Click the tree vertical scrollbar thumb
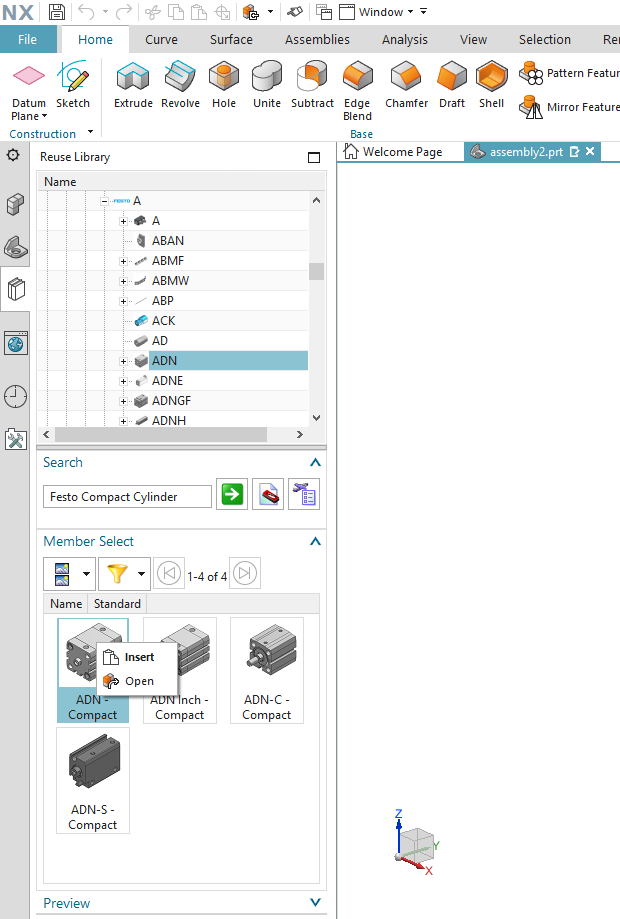The image size is (620, 919). tap(316, 271)
